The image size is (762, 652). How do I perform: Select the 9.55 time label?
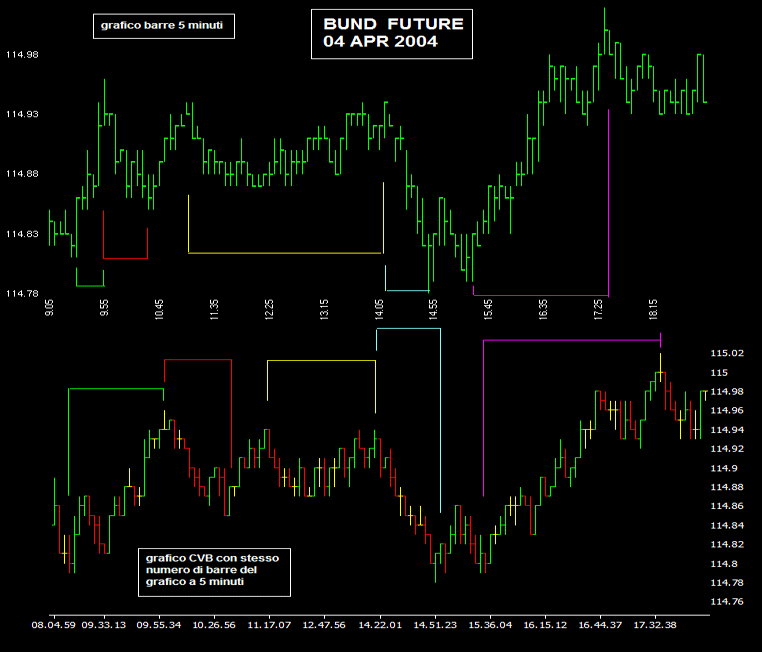(104, 308)
